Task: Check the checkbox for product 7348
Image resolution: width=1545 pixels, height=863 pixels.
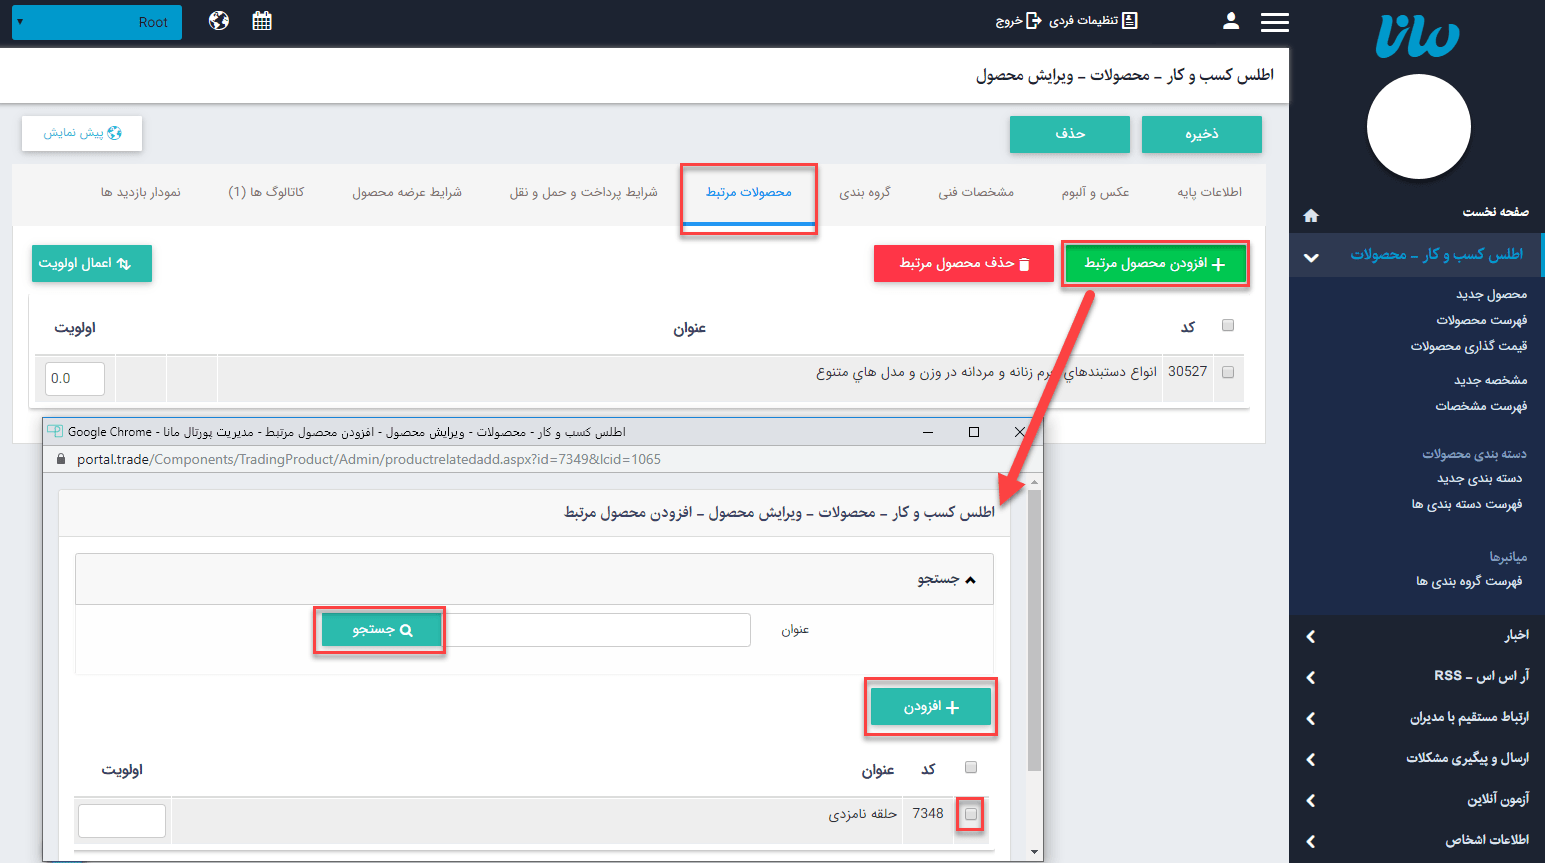Action: coord(969,813)
